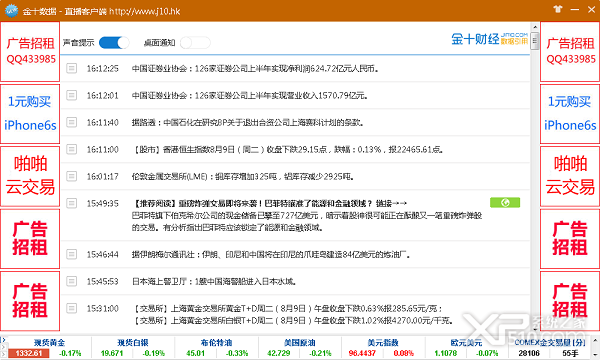Open the note icon for 16:12:25 news
This screenshot has height=360, width=600.
tap(71, 68)
